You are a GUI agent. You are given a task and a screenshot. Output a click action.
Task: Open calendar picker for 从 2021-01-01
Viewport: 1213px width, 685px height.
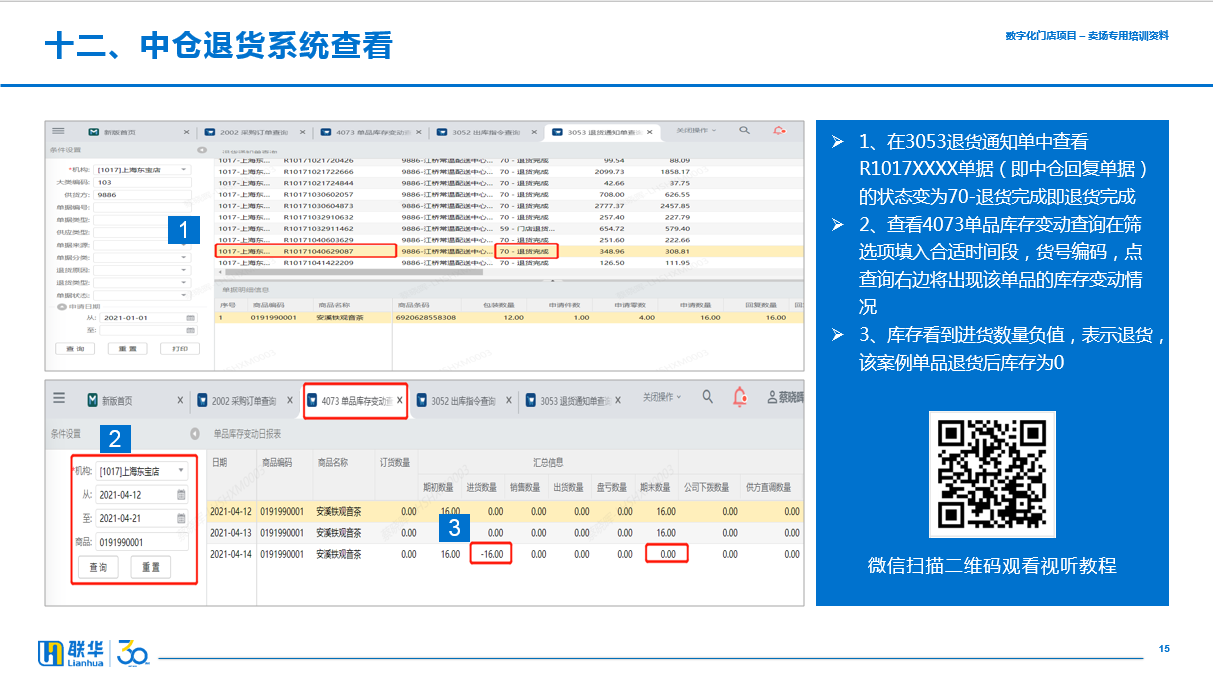tap(189, 317)
